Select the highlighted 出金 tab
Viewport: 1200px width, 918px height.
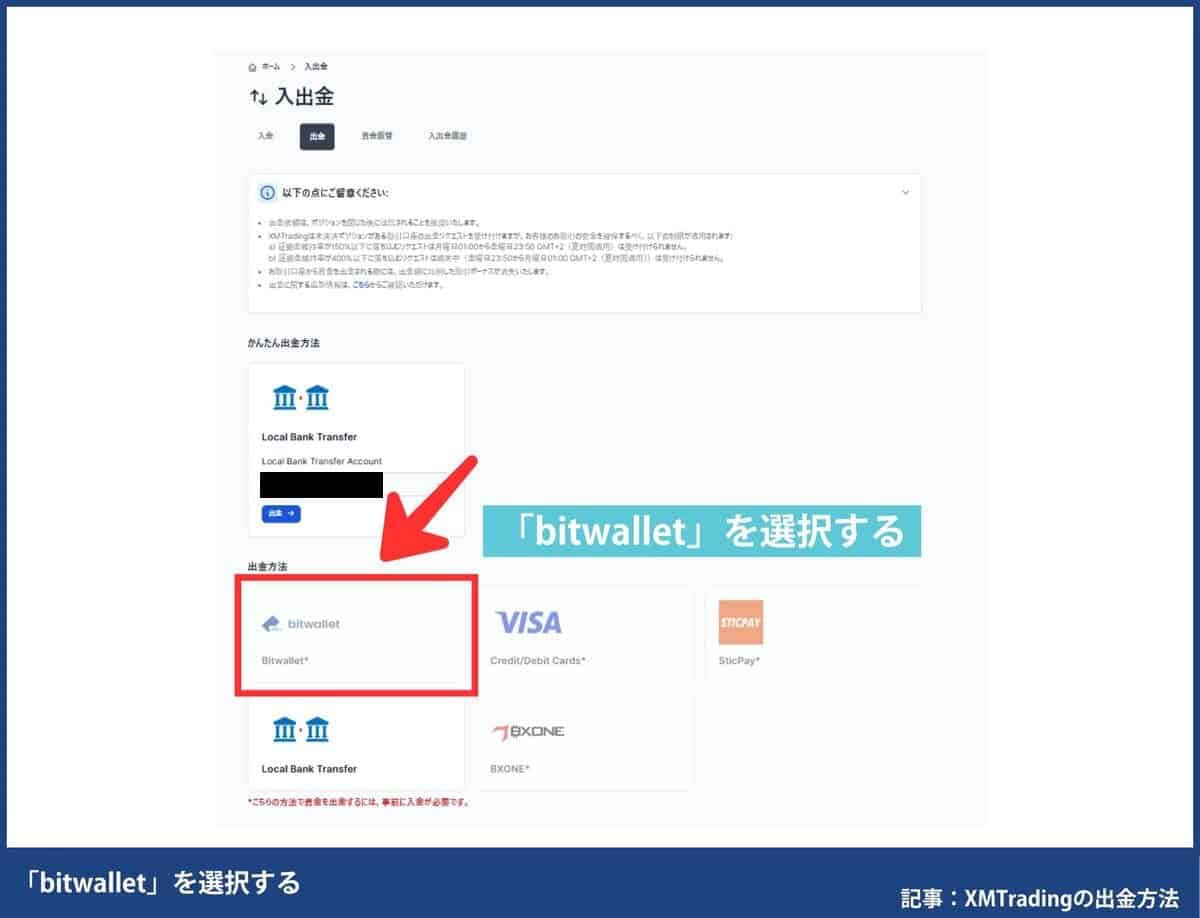tap(317, 137)
